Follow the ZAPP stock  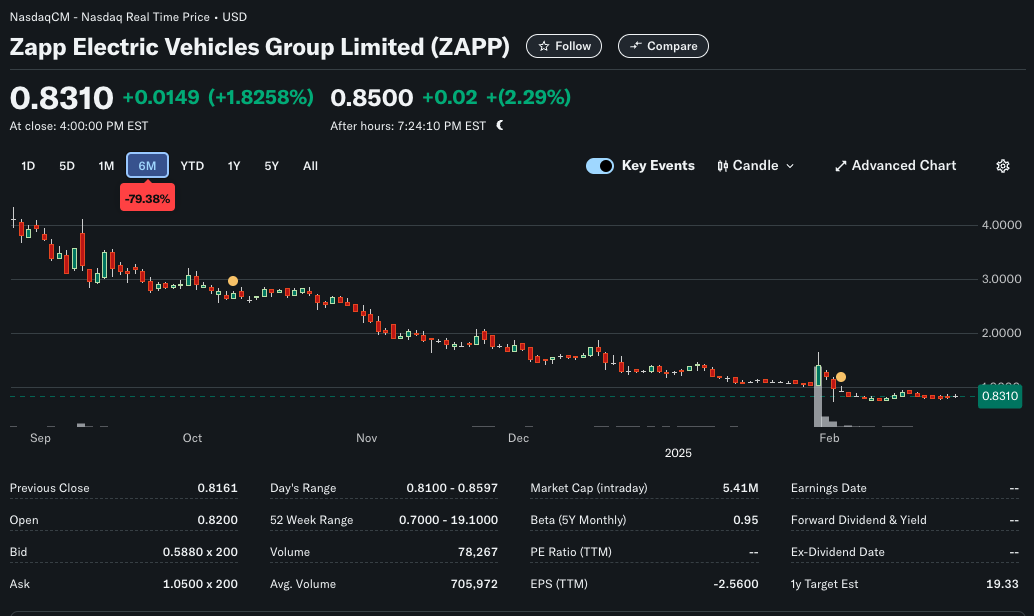point(564,46)
